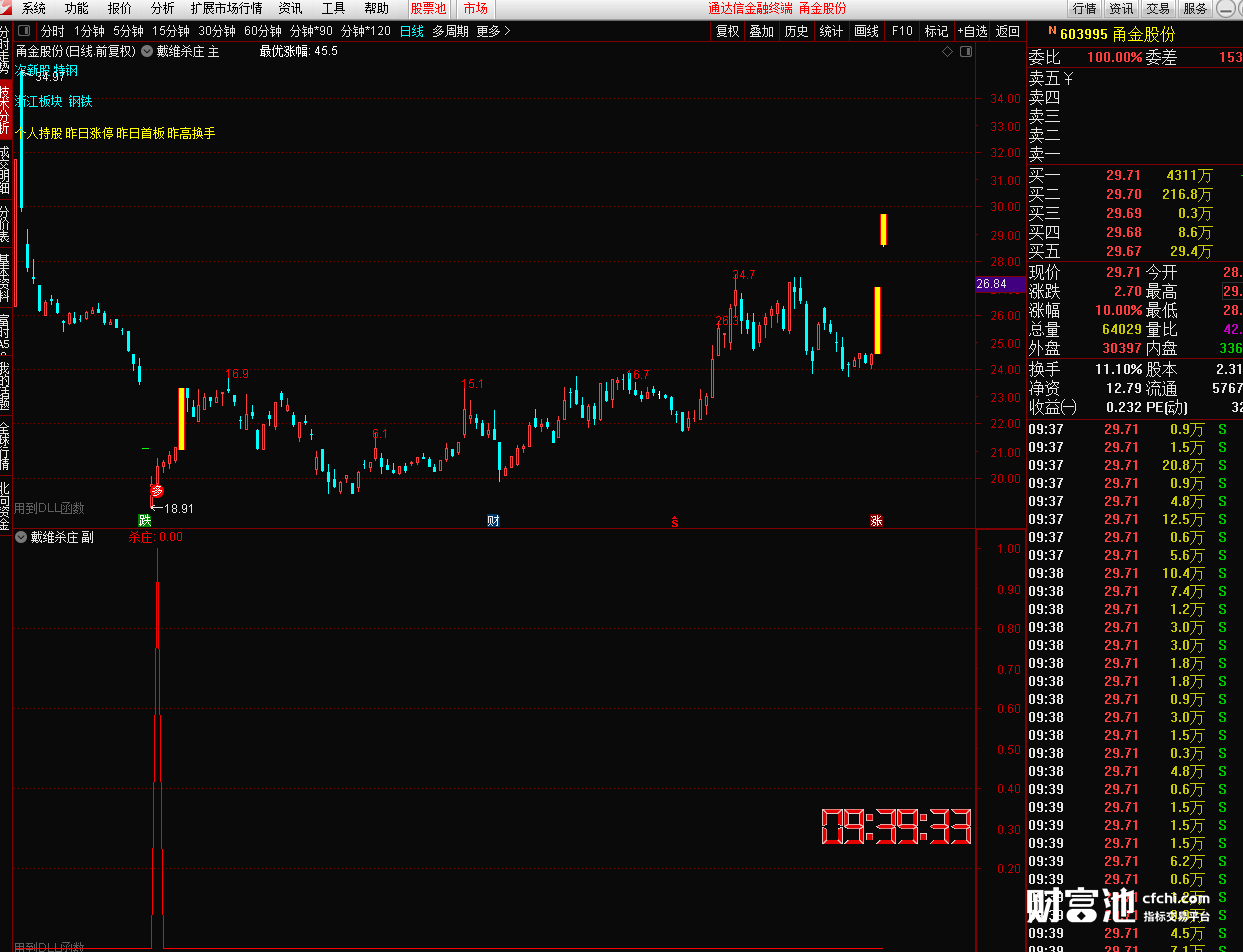Select the 多周期 view
Viewport: 1243px width, 952px height.
click(x=450, y=31)
